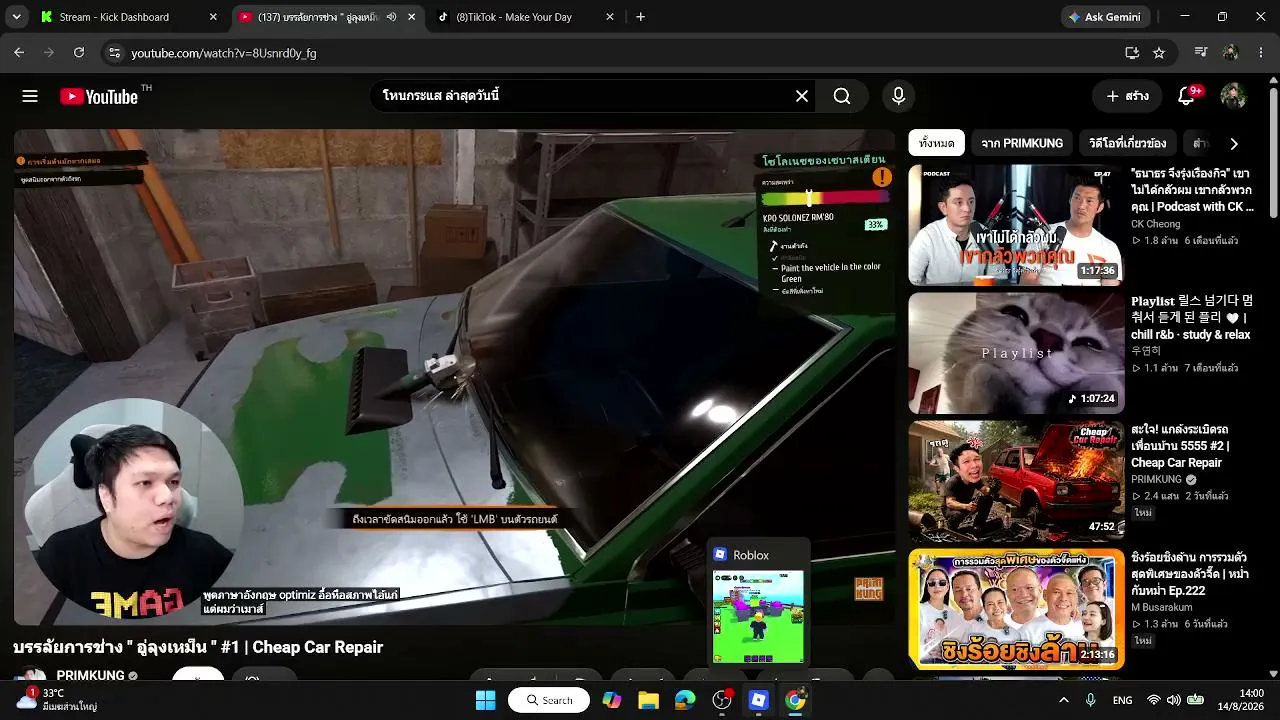Click the video title บรรลัยการช่าง Cheap Car Repair
This screenshot has width=1280, height=720.
click(x=198, y=647)
